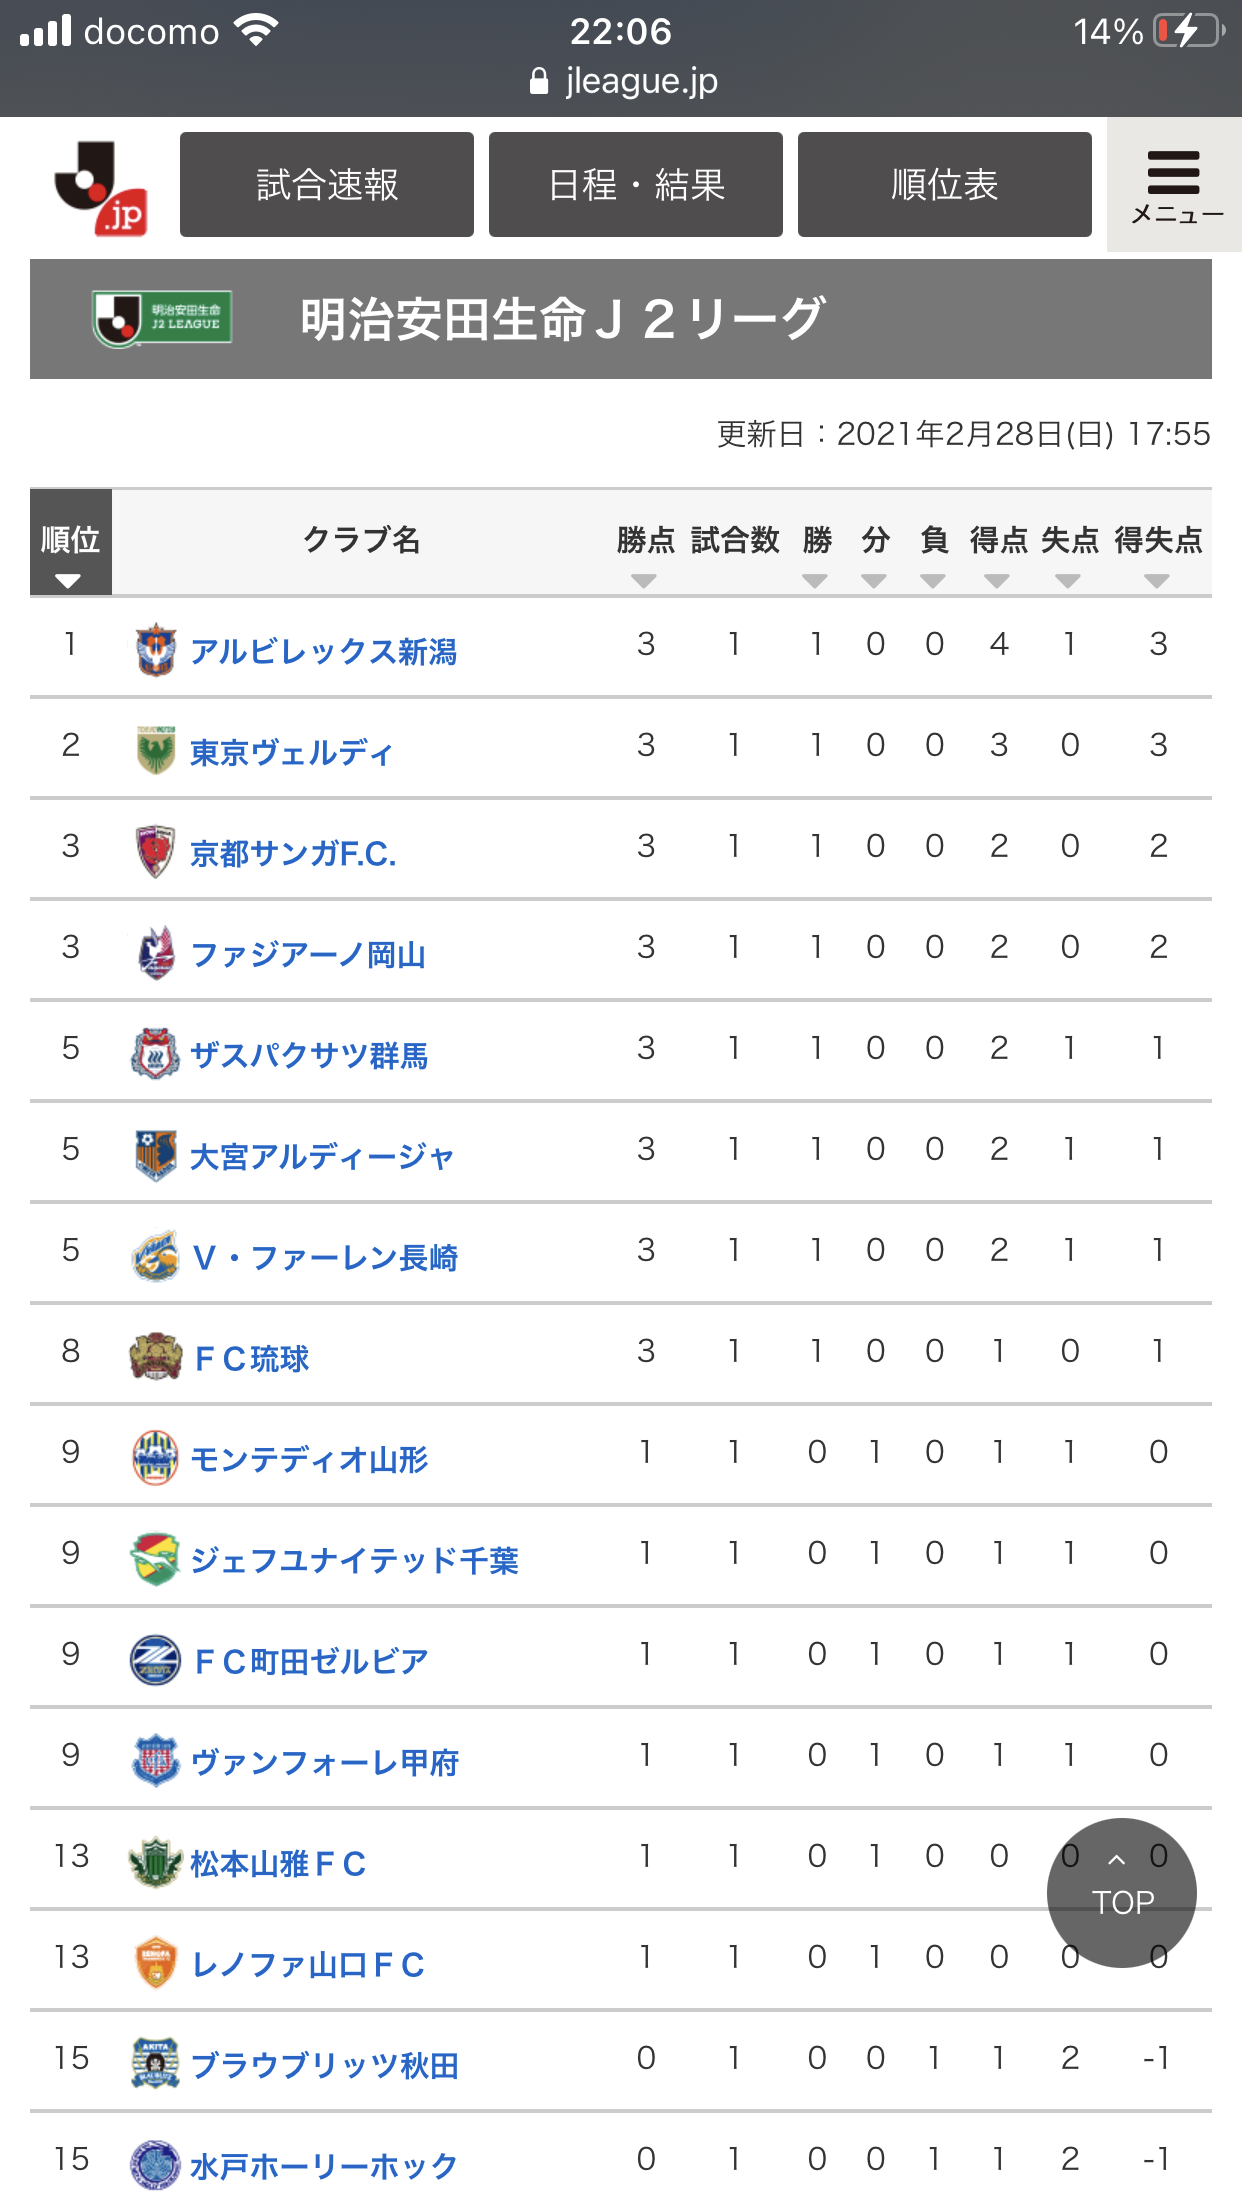Click the Albirex Niigata club crest

tap(156, 649)
